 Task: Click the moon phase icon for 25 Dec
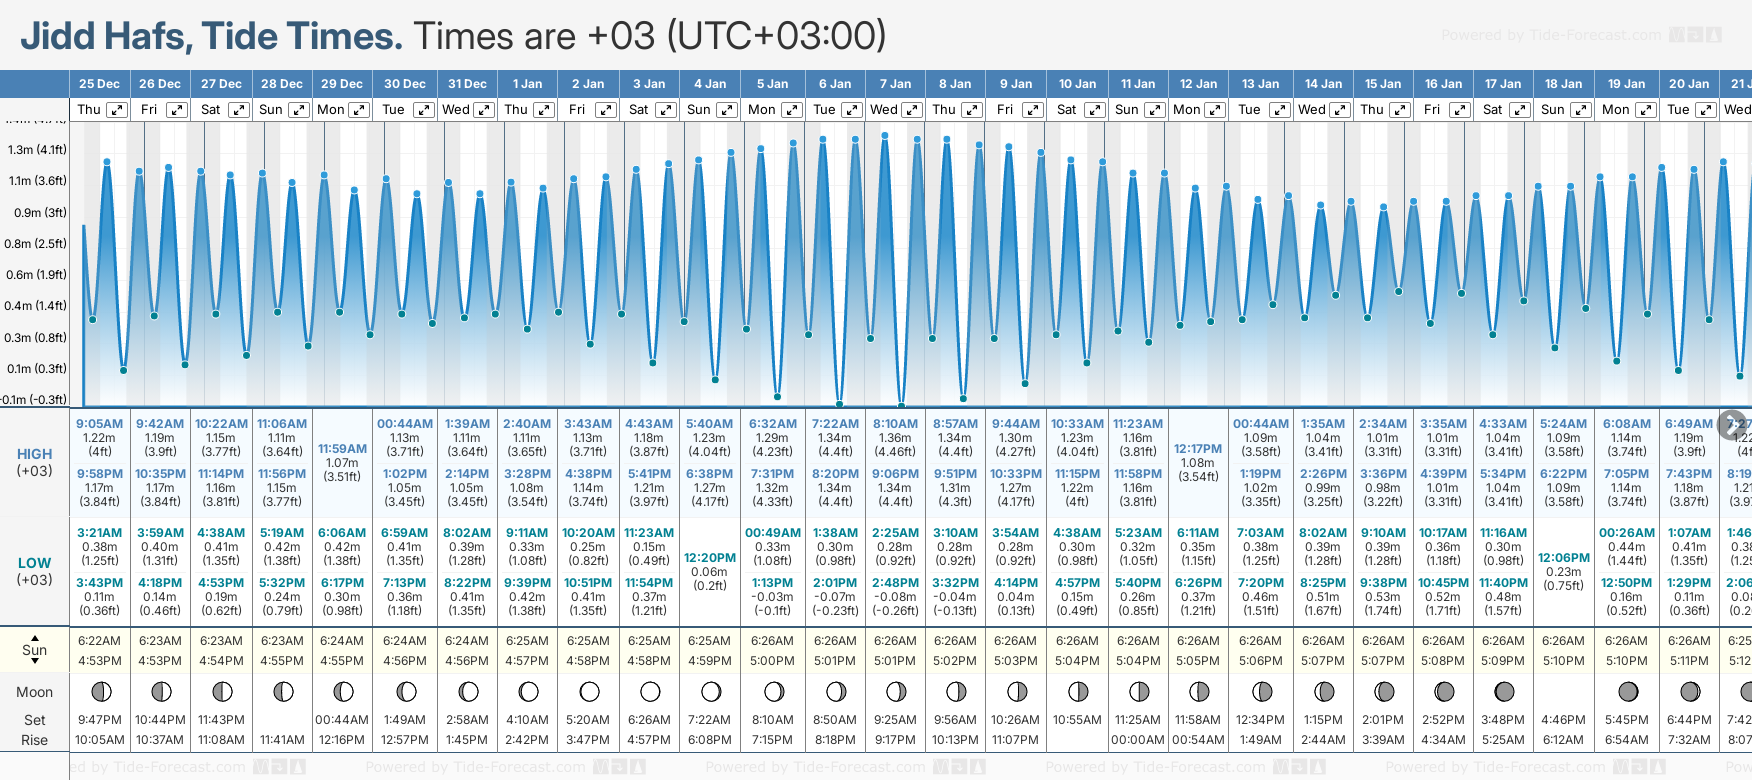point(100,691)
